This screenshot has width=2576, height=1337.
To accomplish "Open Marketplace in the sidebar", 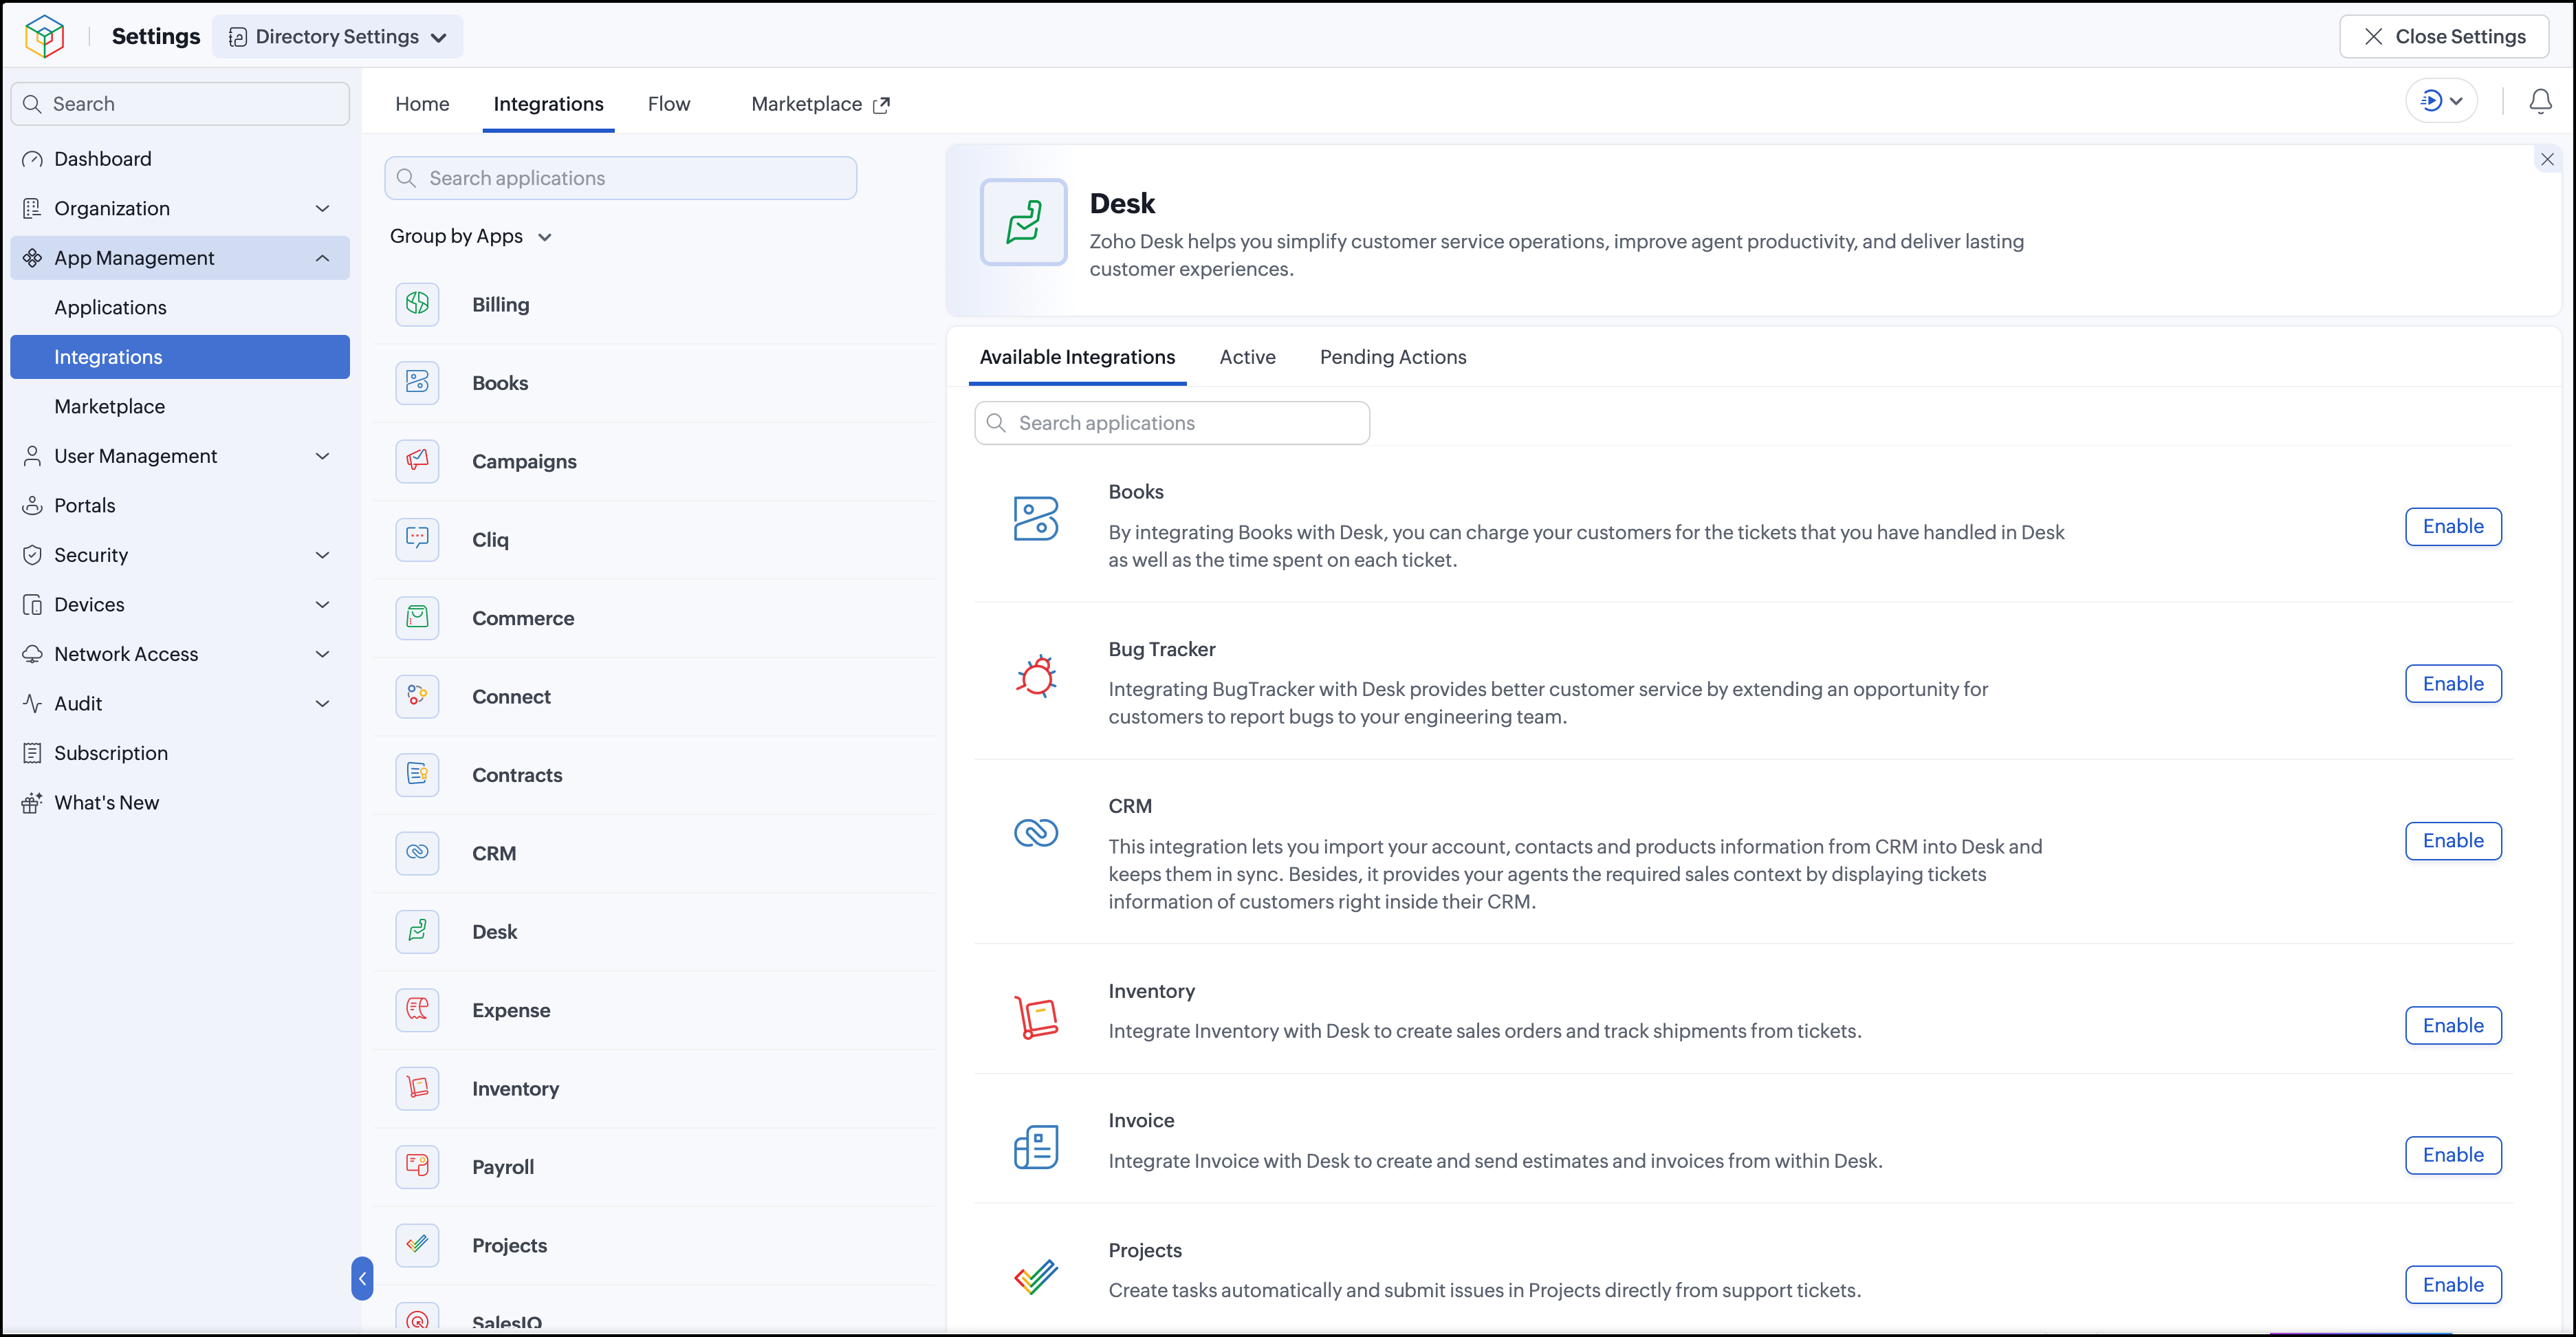I will click(x=180, y=406).
